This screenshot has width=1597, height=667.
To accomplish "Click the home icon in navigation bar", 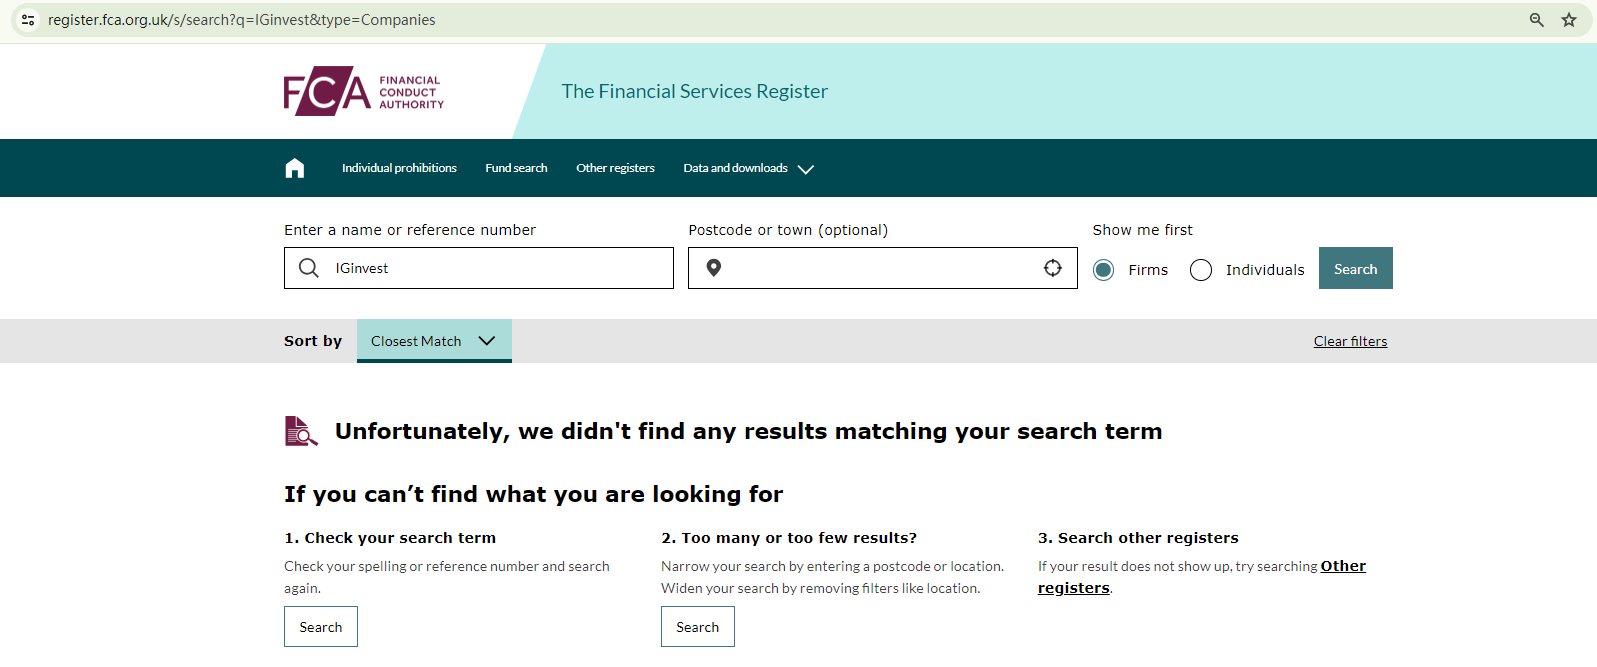I will click(294, 168).
